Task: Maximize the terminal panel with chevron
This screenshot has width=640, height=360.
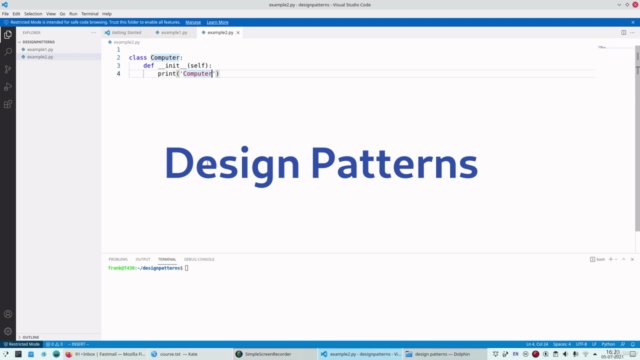Action: [624, 259]
